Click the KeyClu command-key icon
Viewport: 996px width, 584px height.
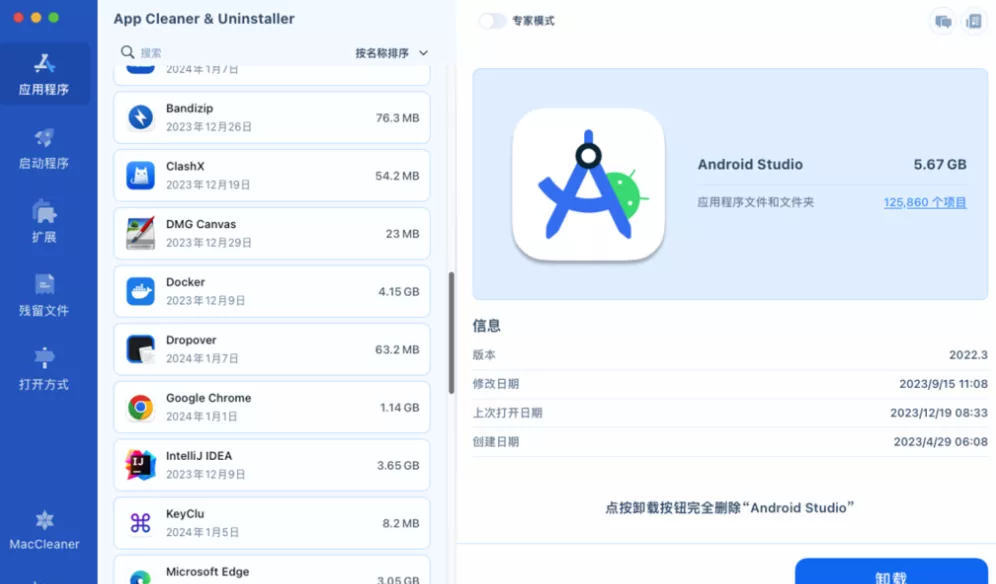pyautogui.click(x=140, y=523)
